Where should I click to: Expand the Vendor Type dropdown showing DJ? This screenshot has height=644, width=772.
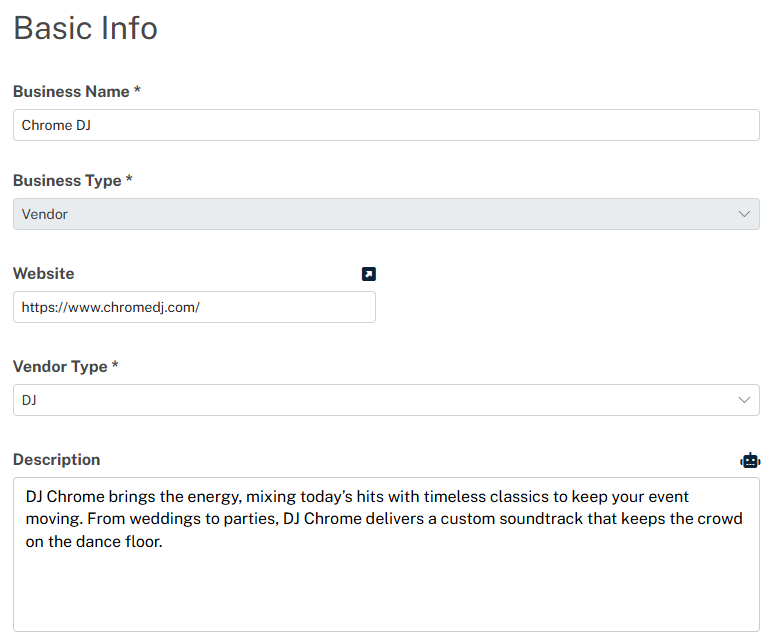tap(386, 400)
